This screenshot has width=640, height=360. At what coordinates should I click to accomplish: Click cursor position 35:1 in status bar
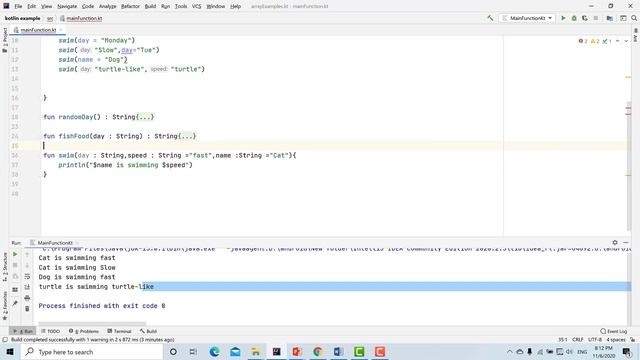563,340
